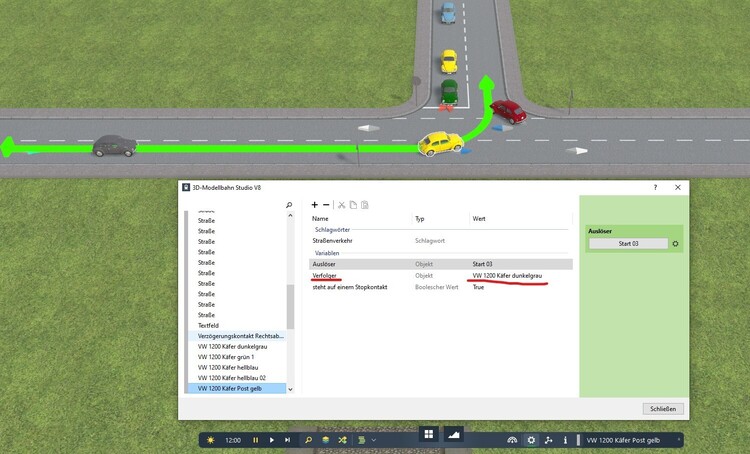Image resolution: width=750 pixels, height=454 pixels.
Task: Select the Straßenverkehr keyword row
Action: [x=332, y=241]
